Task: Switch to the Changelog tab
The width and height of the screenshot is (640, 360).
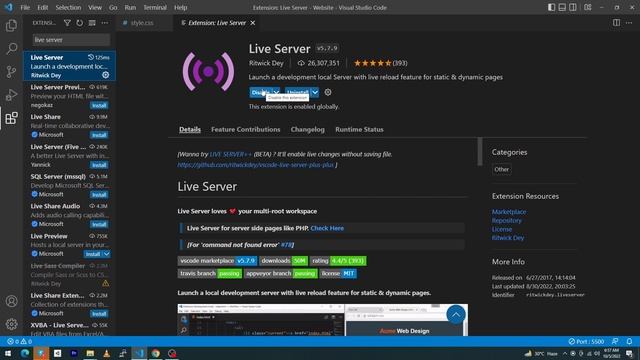Action: [307, 129]
